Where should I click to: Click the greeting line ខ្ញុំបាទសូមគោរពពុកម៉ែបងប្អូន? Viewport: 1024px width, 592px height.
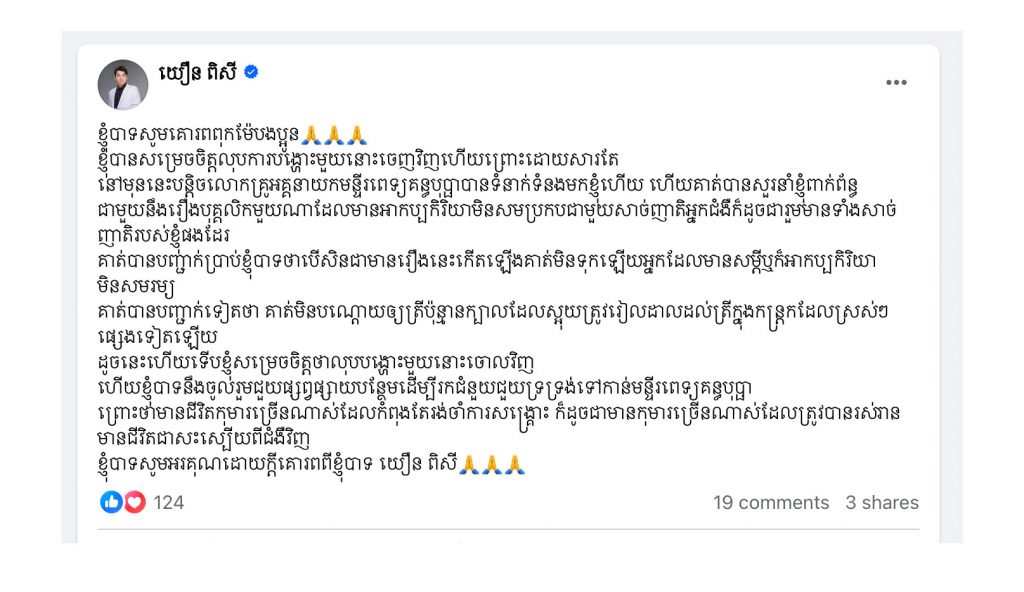pos(198,135)
